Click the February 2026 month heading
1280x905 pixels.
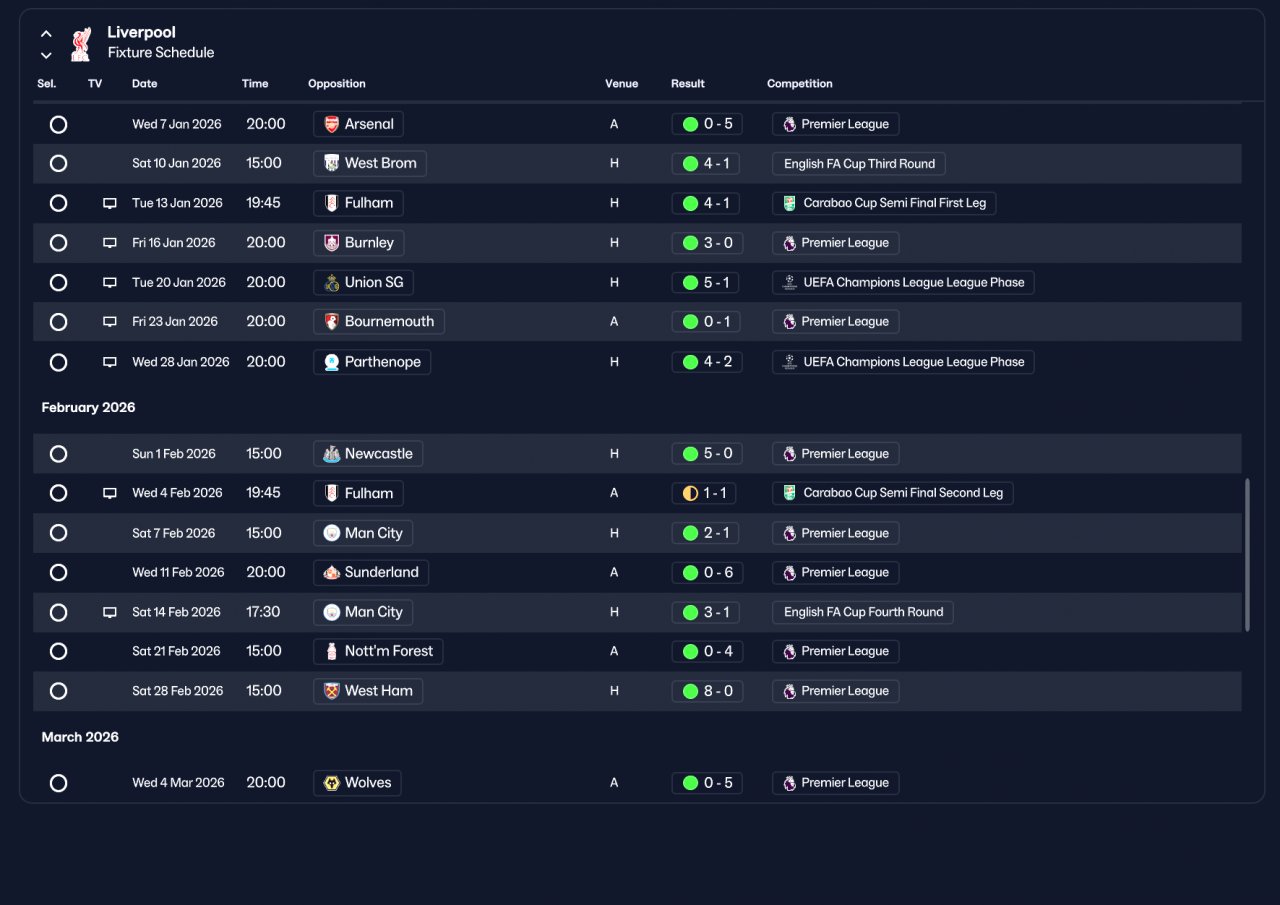click(x=88, y=408)
